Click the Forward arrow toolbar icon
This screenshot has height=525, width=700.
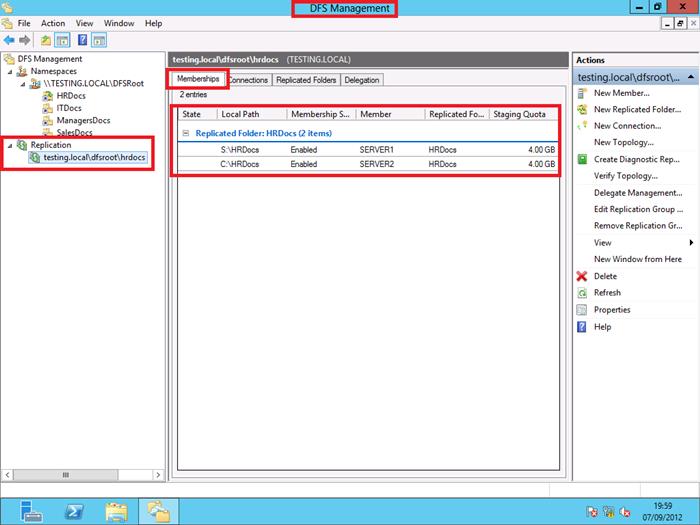(x=25, y=41)
